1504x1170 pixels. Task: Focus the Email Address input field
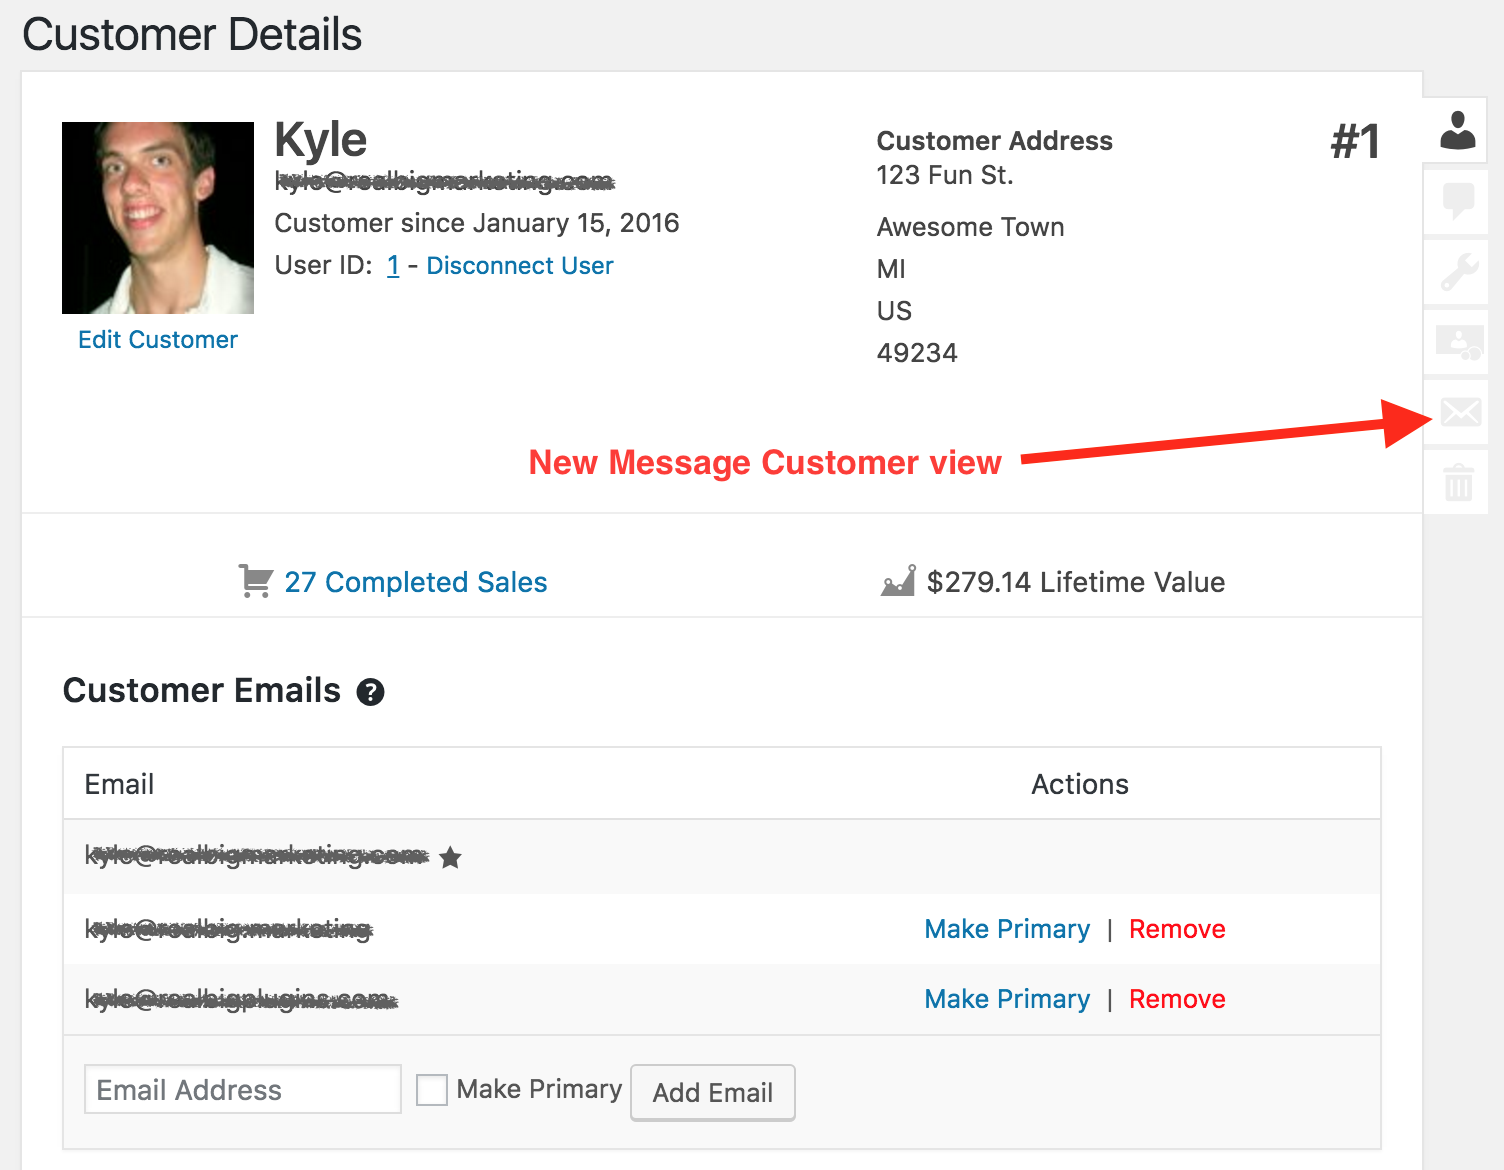click(242, 1089)
